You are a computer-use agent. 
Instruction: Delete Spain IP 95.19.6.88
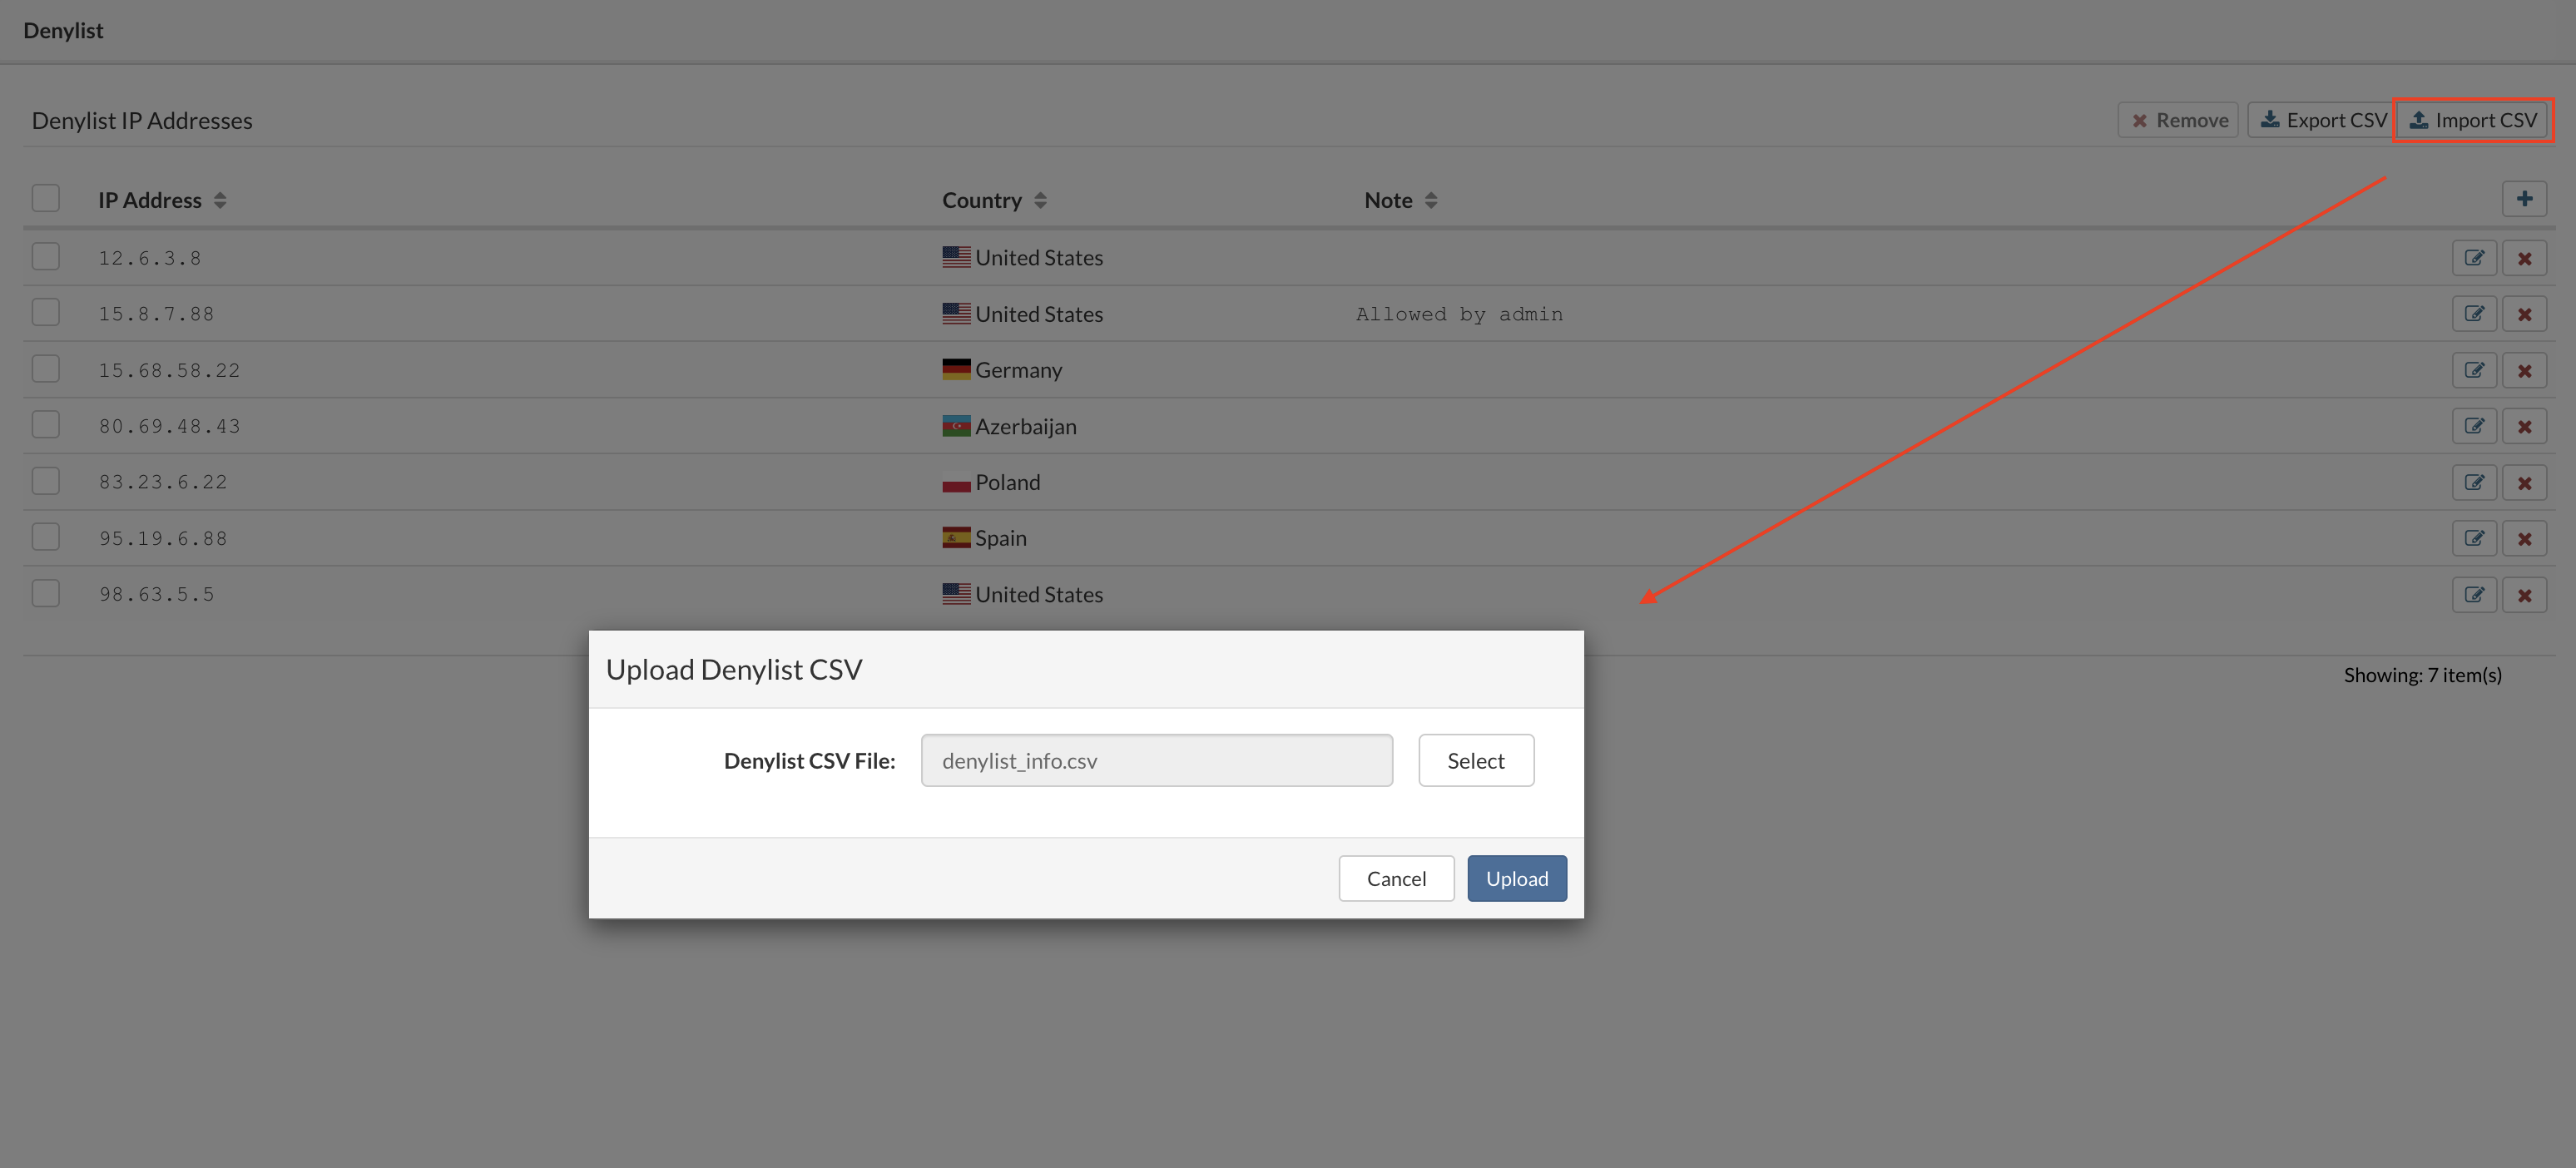[x=2524, y=538]
